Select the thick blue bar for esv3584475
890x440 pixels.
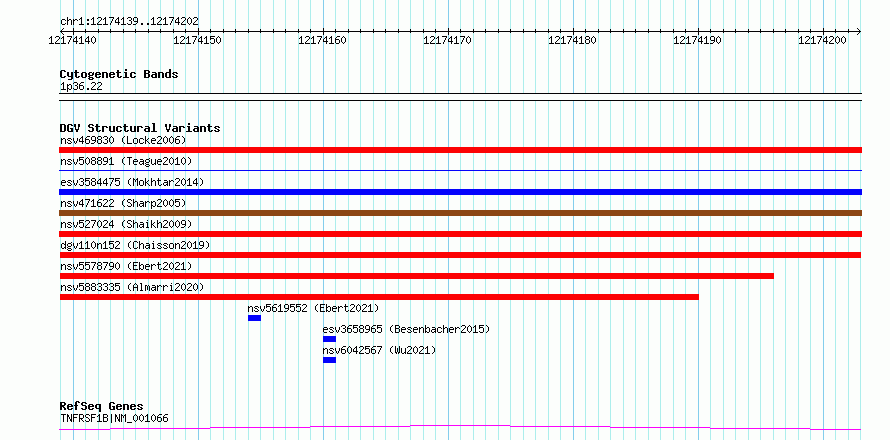tap(460, 192)
